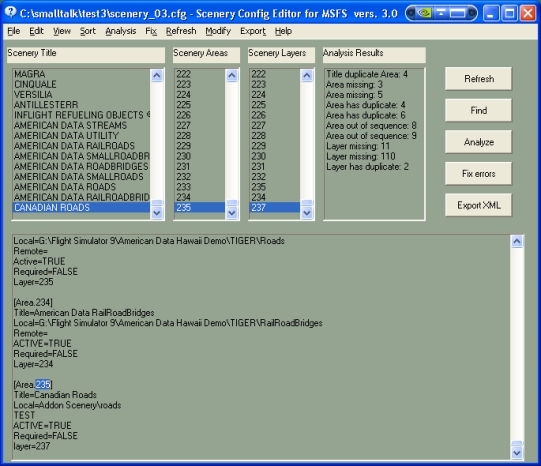Select 226 in Scenery Layers list

(275, 115)
